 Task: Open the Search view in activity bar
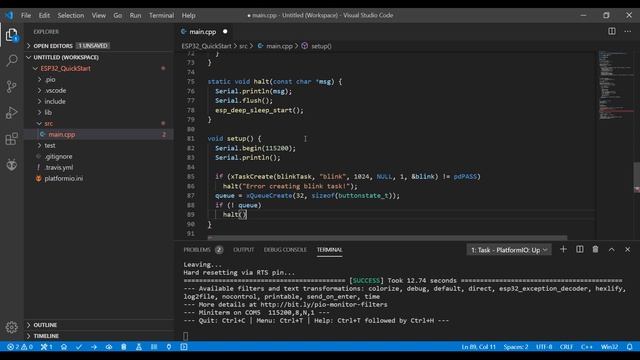tap(11, 60)
